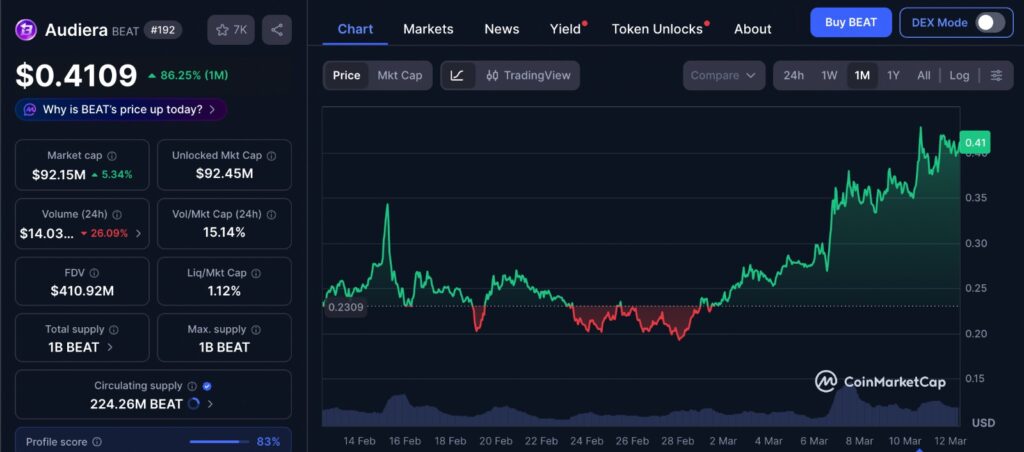Image resolution: width=1024 pixels, height=452 pixels.
Task: Click the Profile score progress bar
Action: pos(219,442)
